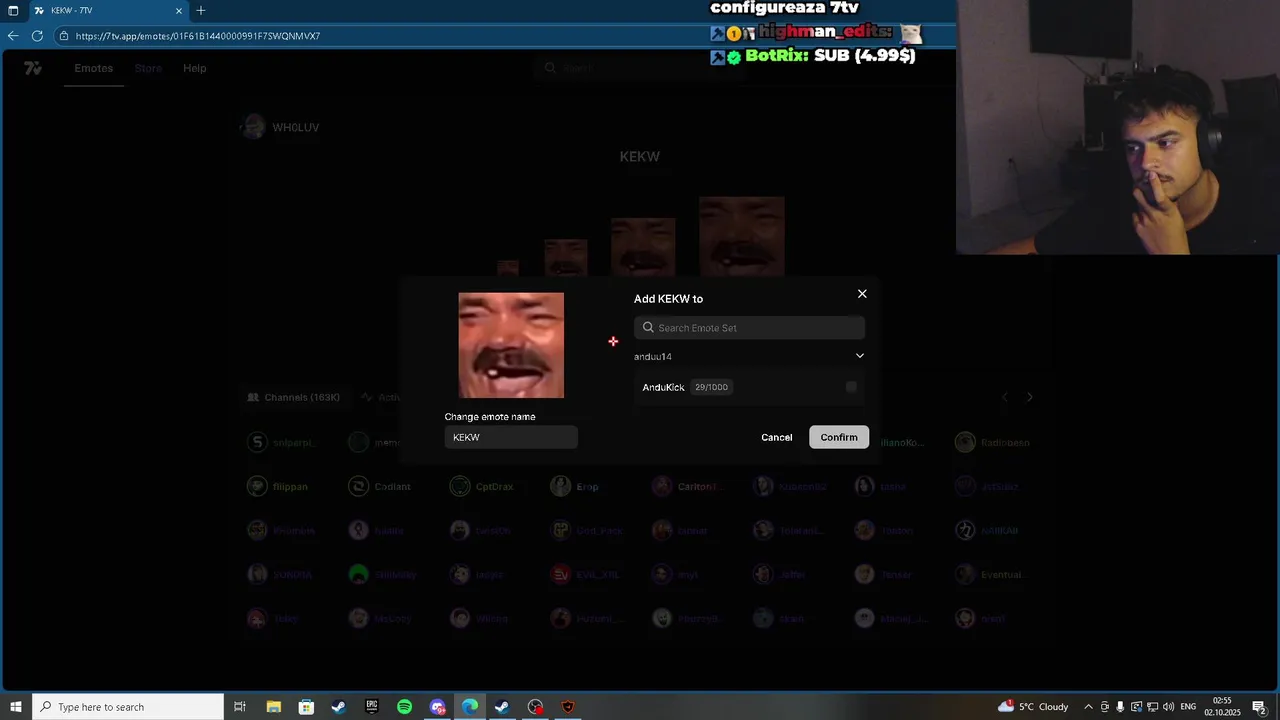1280x720 pixels.
Task: Open the Store nav item
Action: point(148,68)
